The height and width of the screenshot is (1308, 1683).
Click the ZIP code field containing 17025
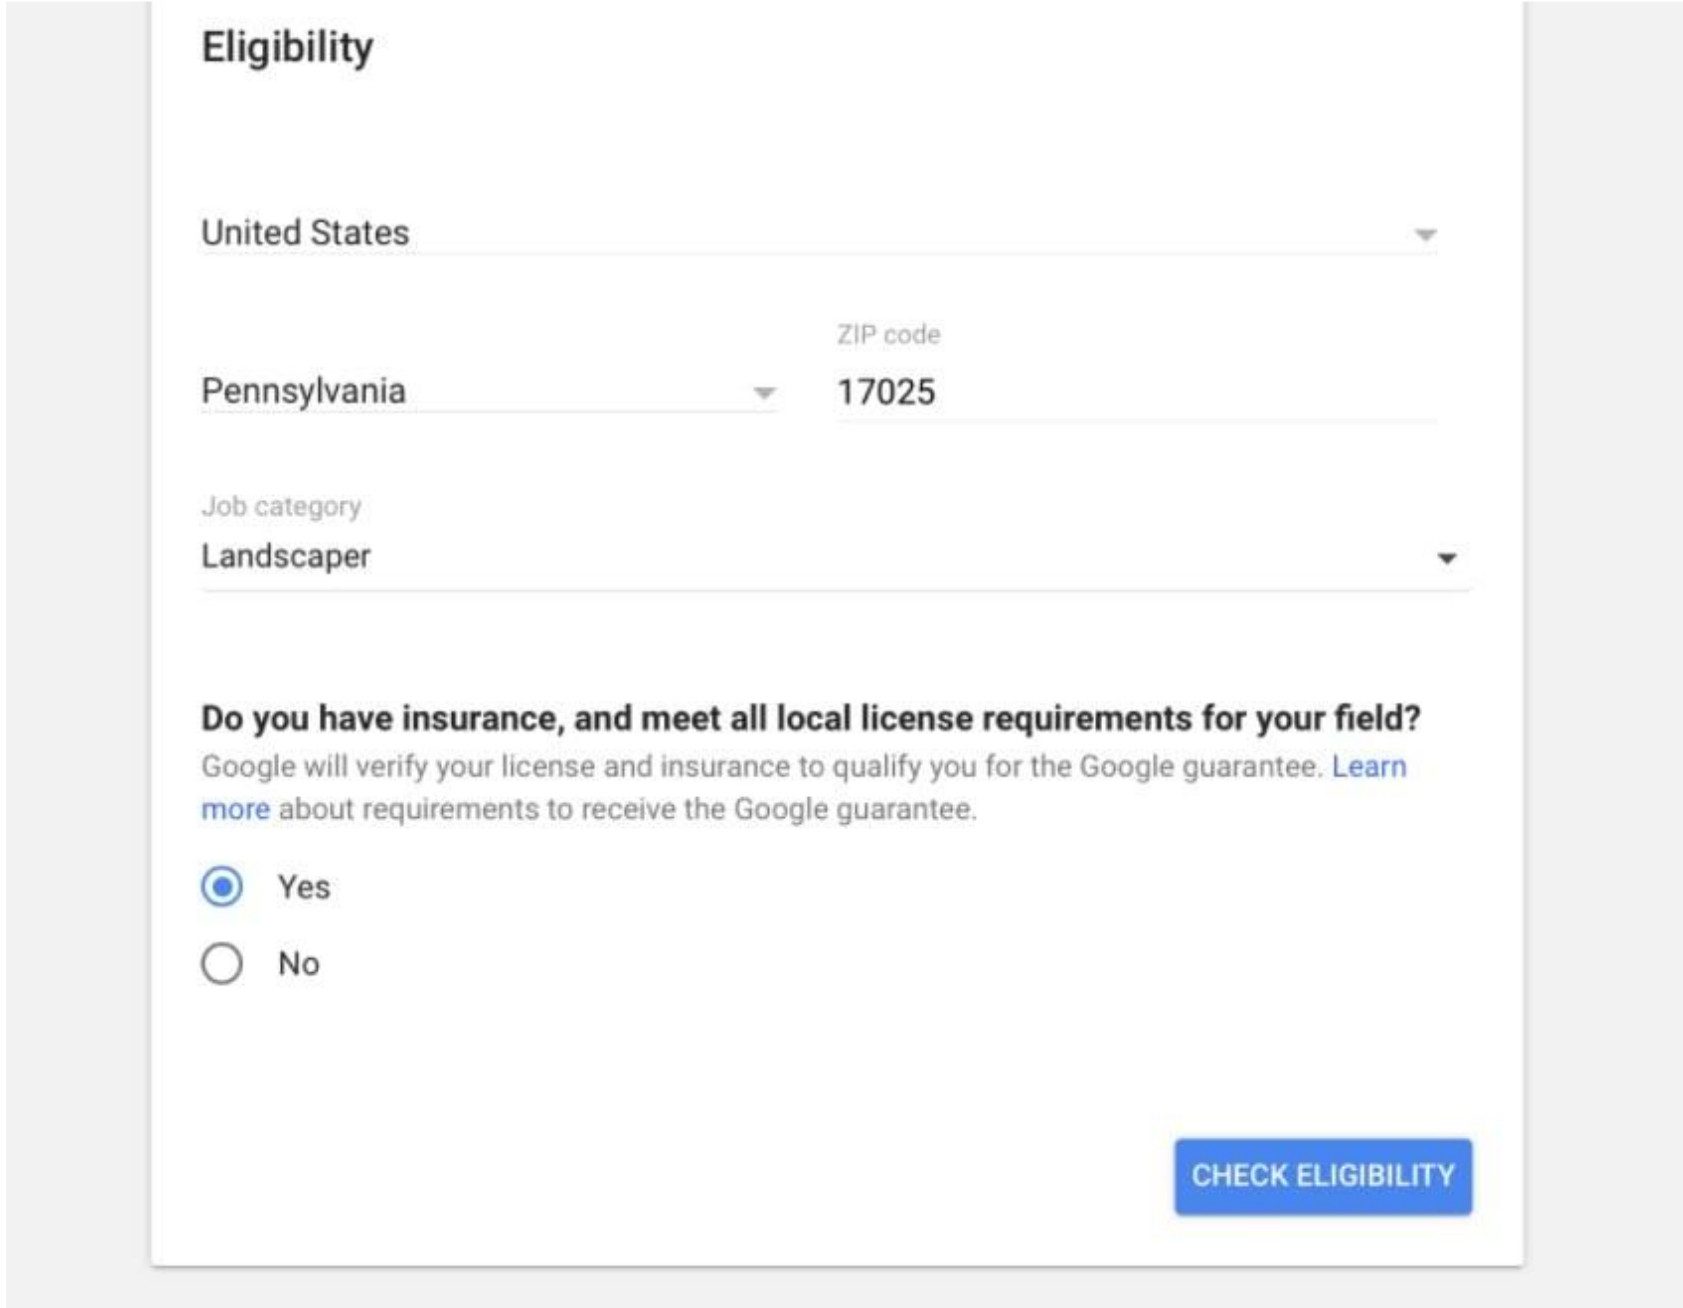click(1136, 392)
